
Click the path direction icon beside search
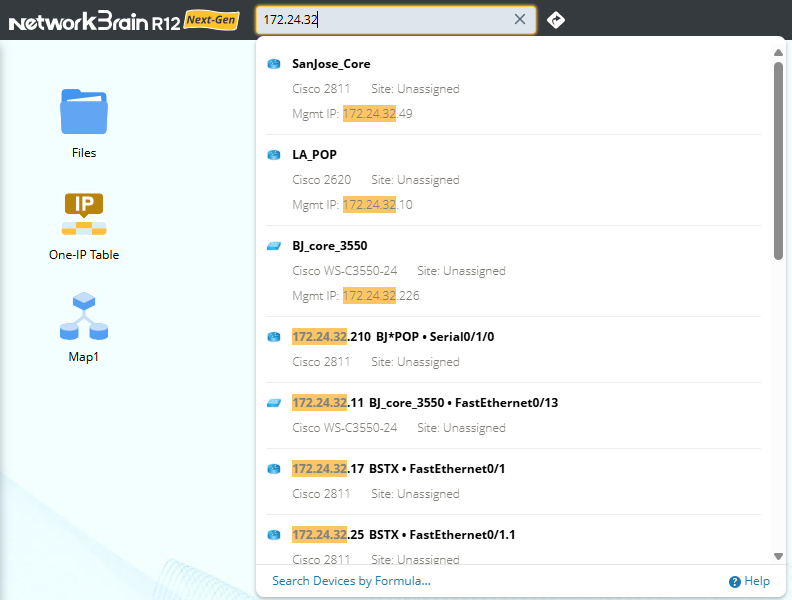556,20
